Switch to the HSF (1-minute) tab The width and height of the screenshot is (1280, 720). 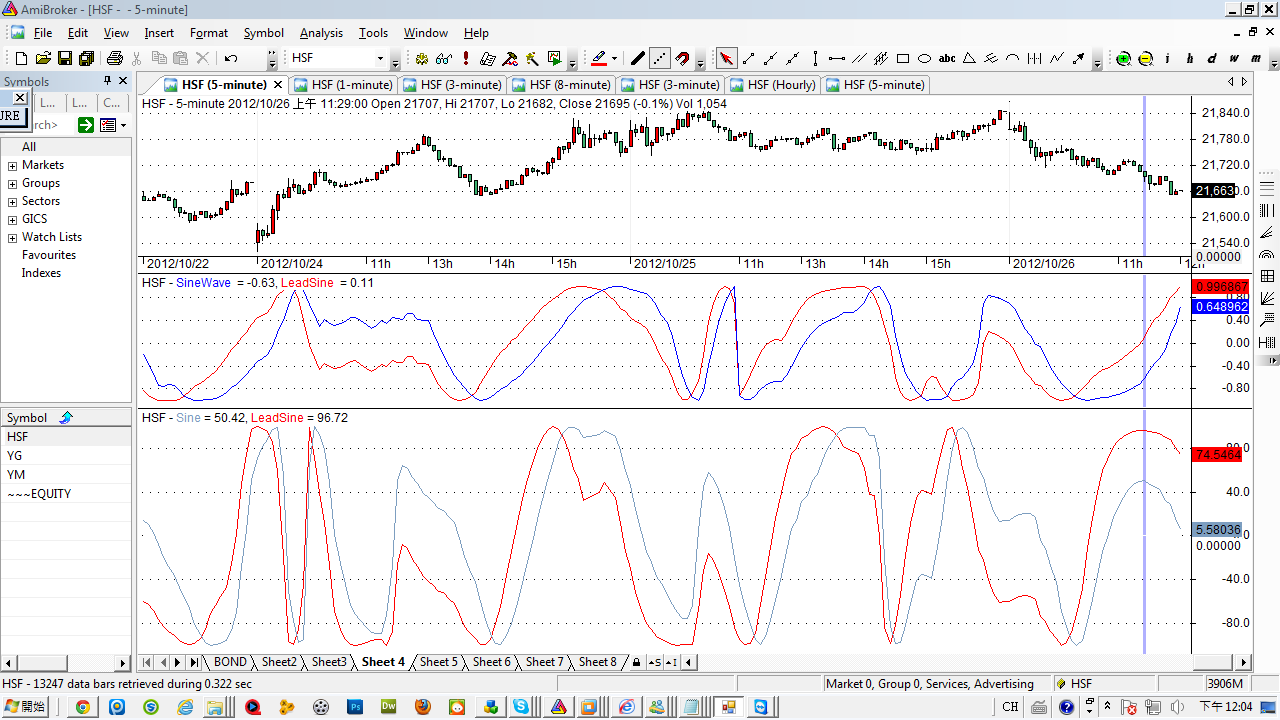[x=343, y=85]
